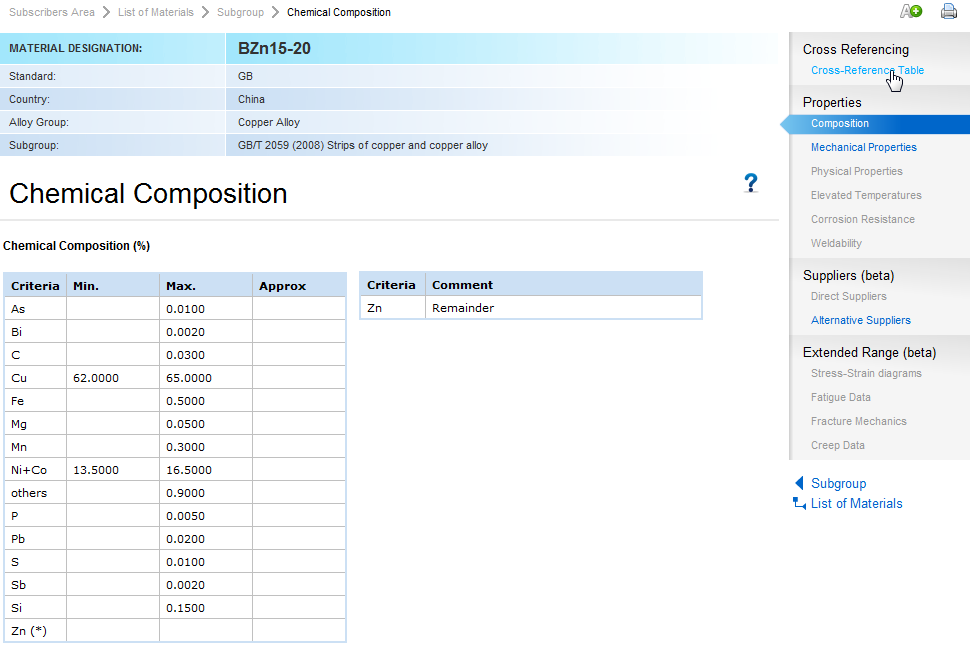The width and height of the screenshot is (970, 647).
Task: Select Physical Properties in sidebar
Action: click(856, 171)
